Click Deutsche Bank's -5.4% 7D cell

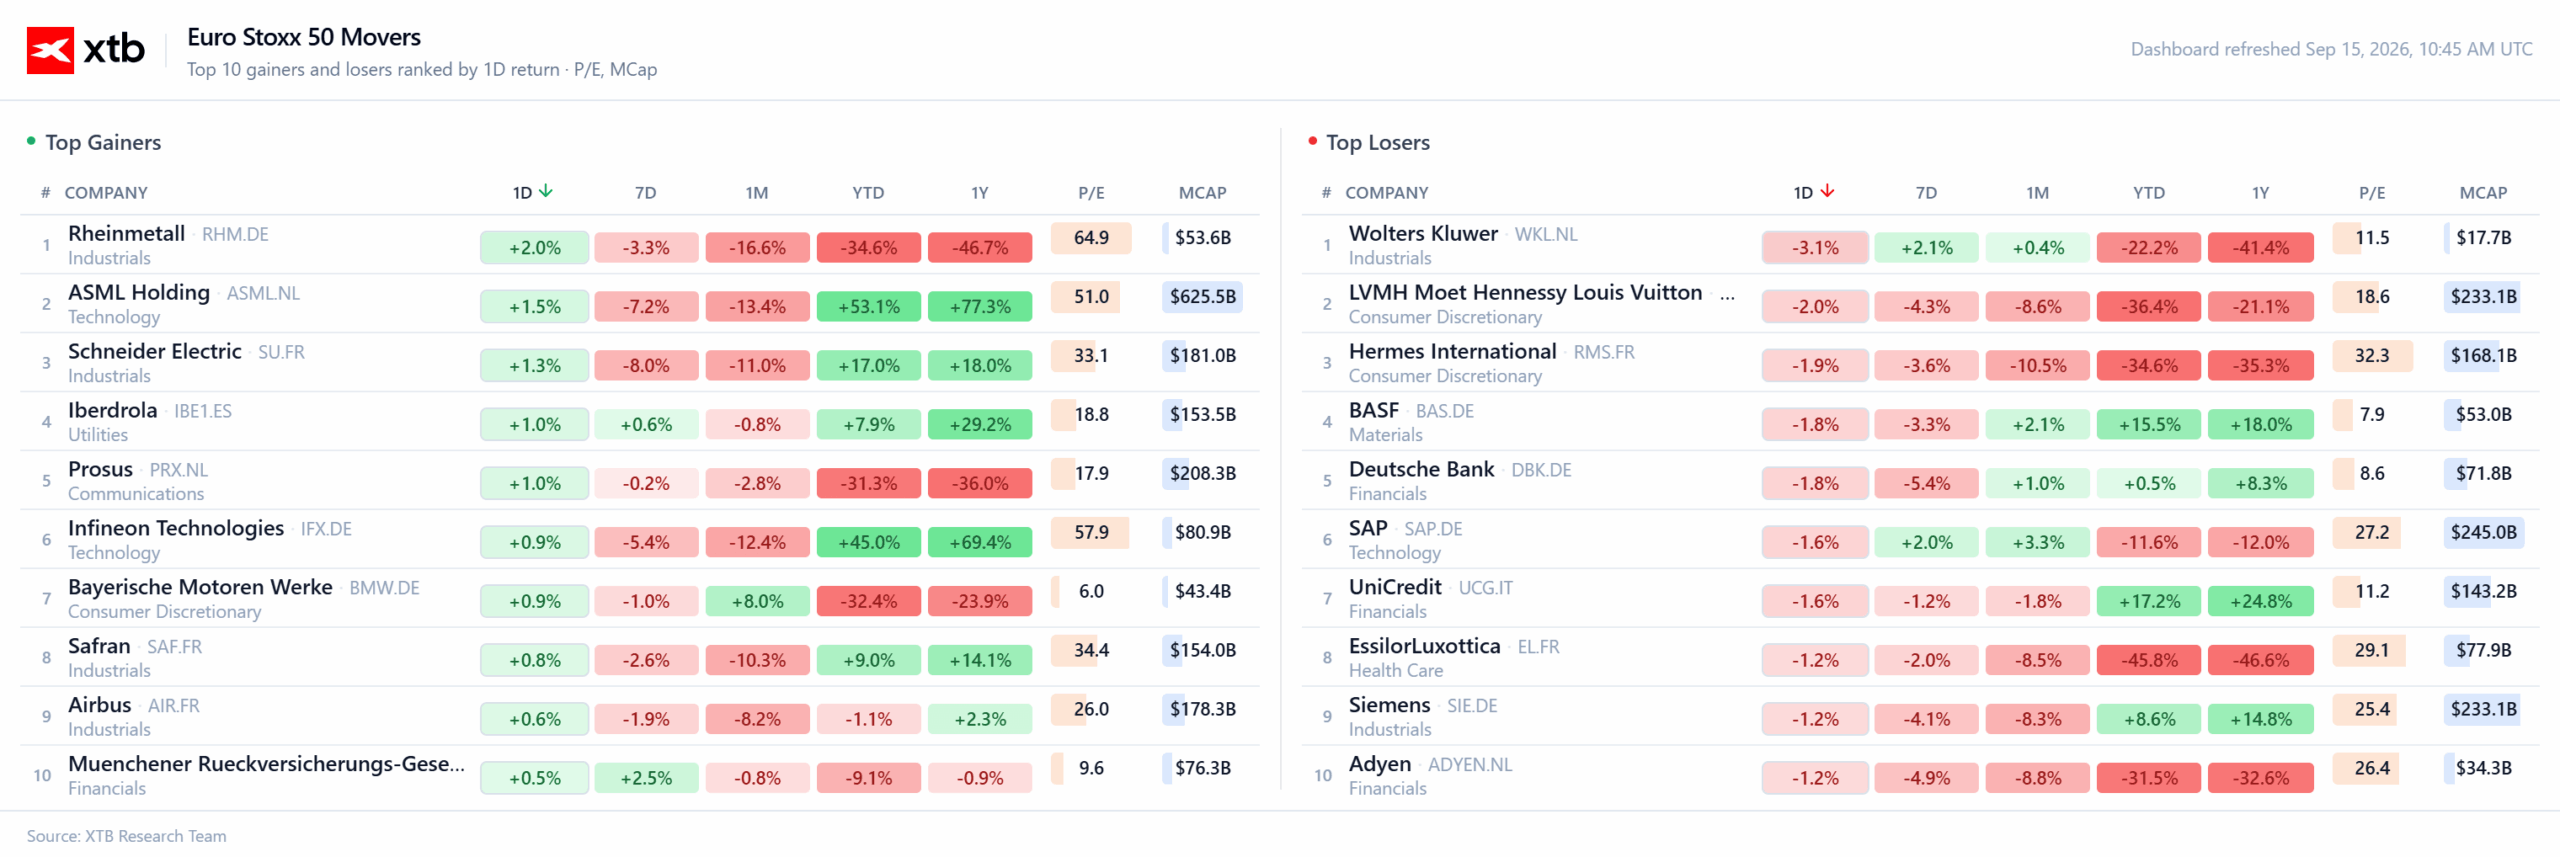coord(1926,483)
